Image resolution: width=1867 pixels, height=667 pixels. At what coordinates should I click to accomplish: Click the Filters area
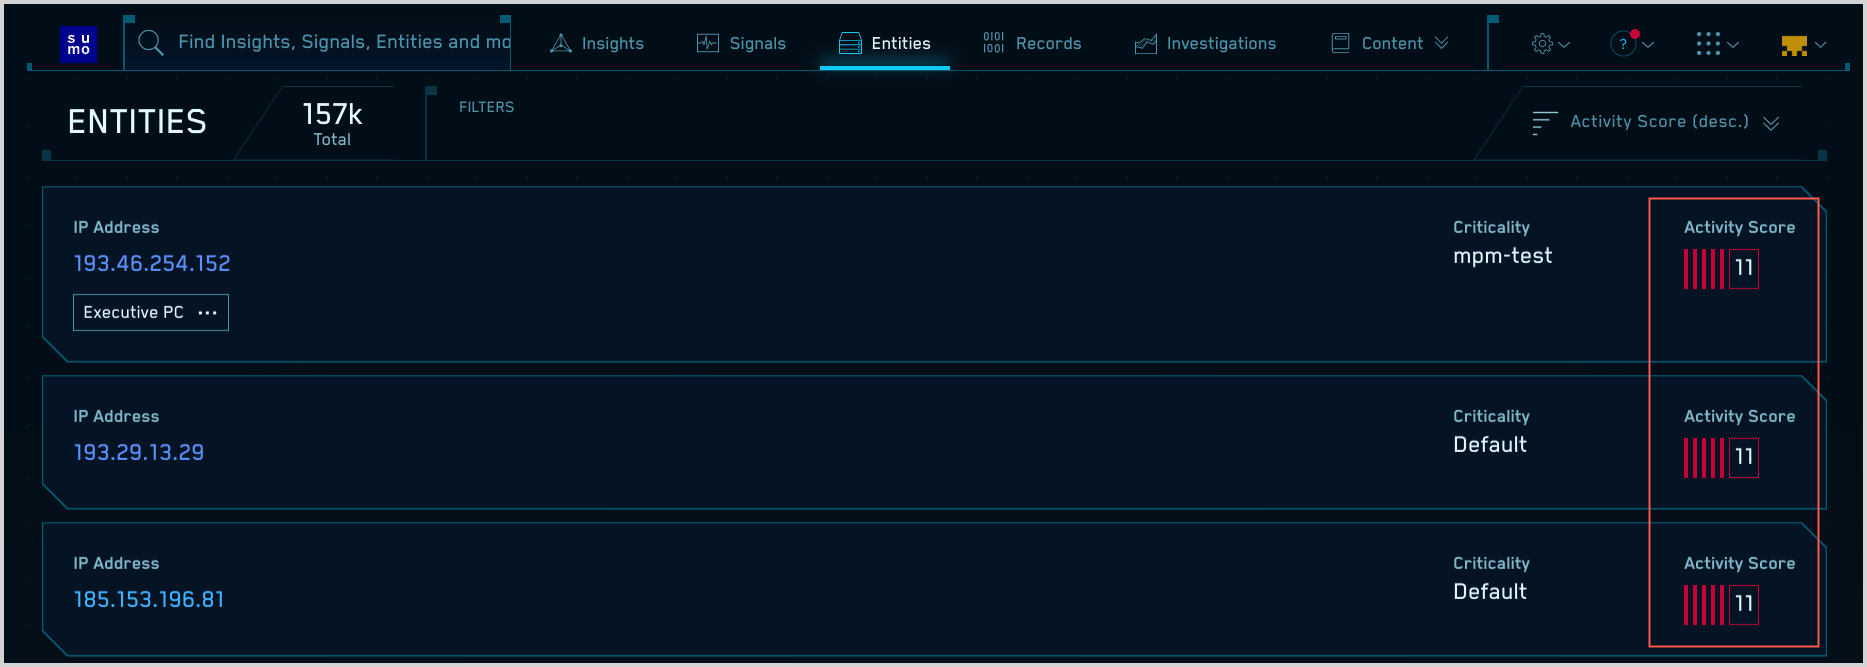coord(486,107)
